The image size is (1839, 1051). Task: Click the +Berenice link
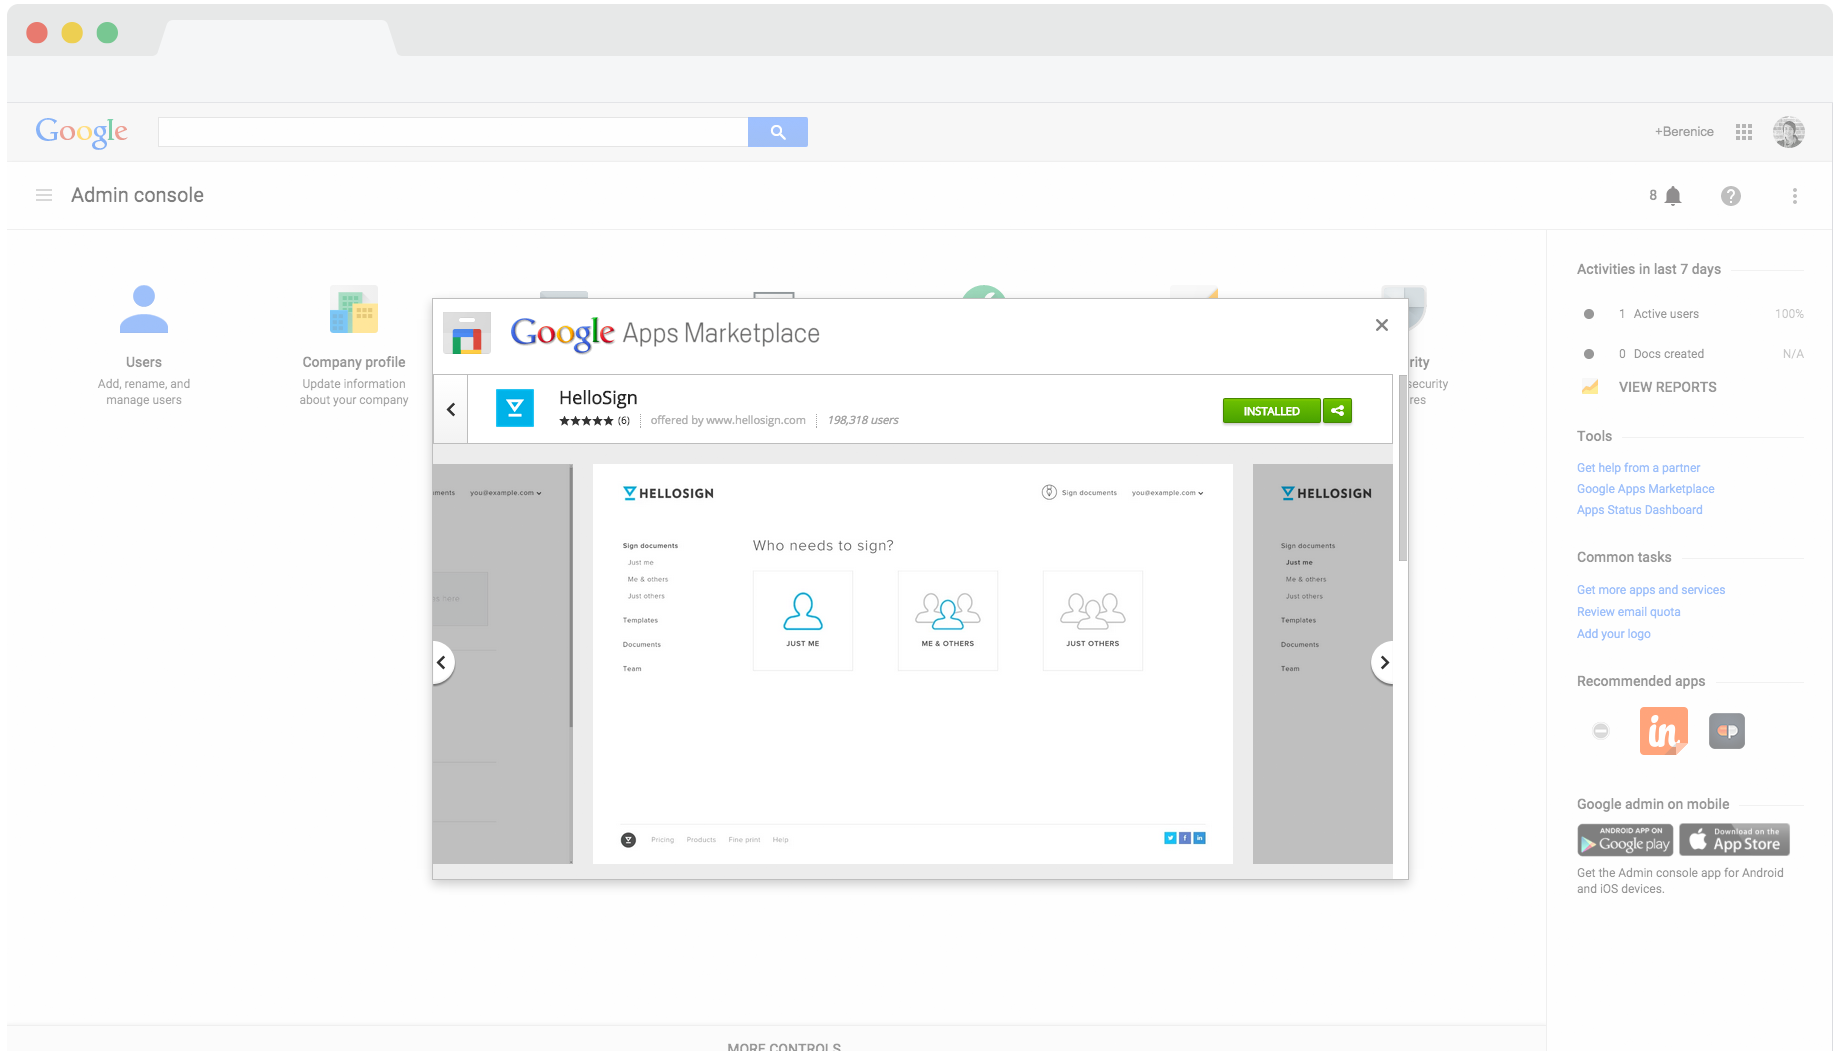click(1684, 132)
